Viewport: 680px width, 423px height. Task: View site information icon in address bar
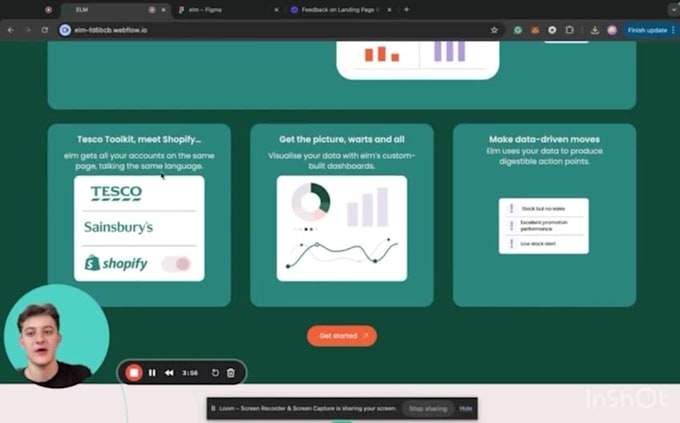(x=65, y=30)
